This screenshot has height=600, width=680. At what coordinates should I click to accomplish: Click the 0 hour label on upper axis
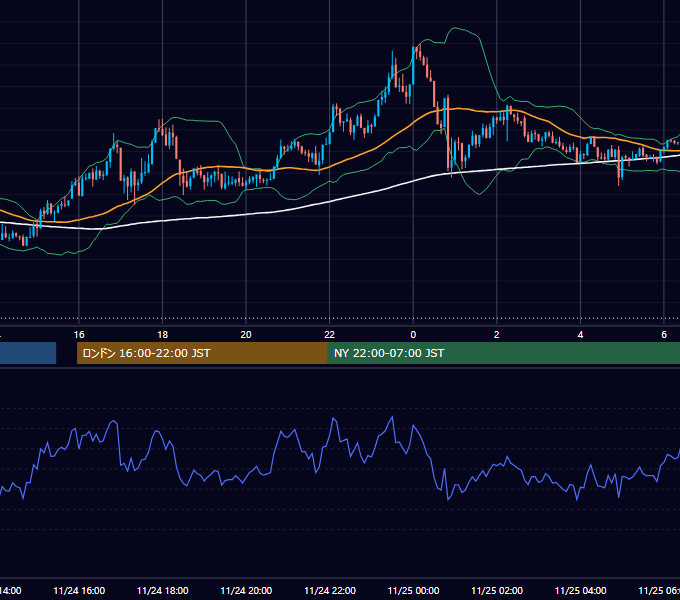coord(413,335)
